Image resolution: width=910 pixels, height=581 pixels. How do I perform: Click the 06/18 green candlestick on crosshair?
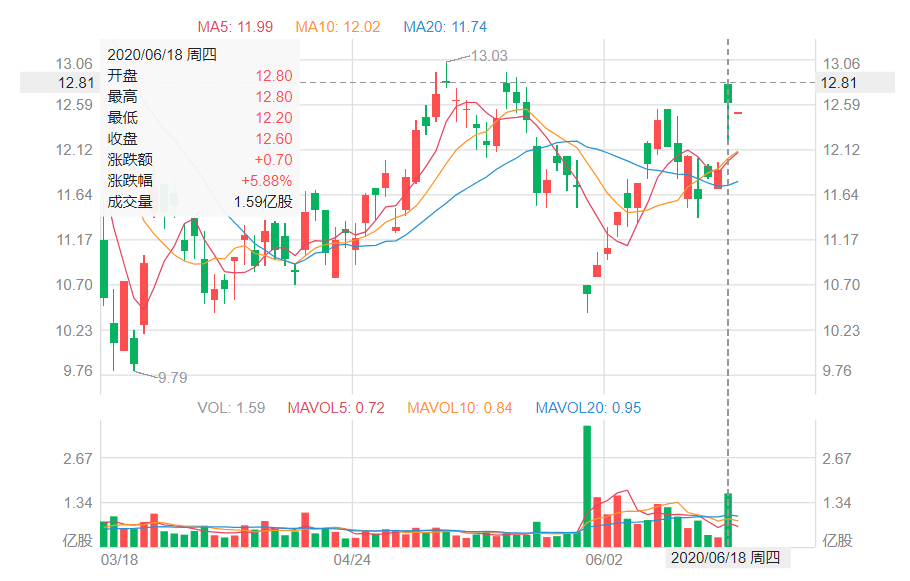click(728, 93)
